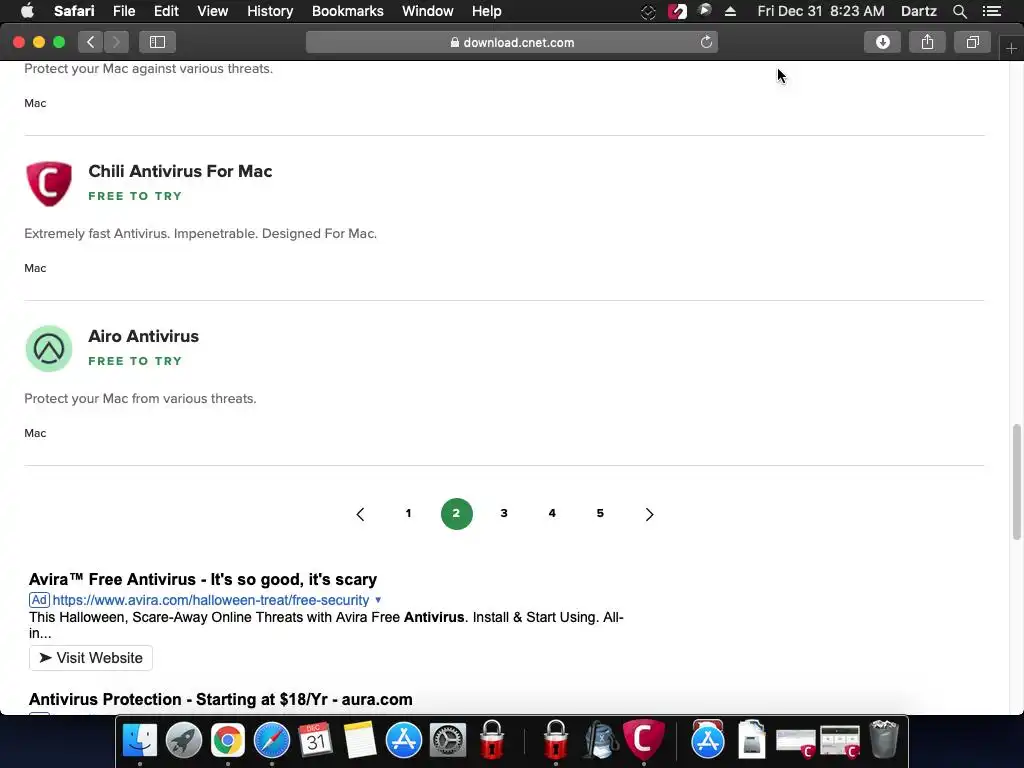Open the App Store icon beside Notes
1024x768 pixels.
[x=404, y=741]
